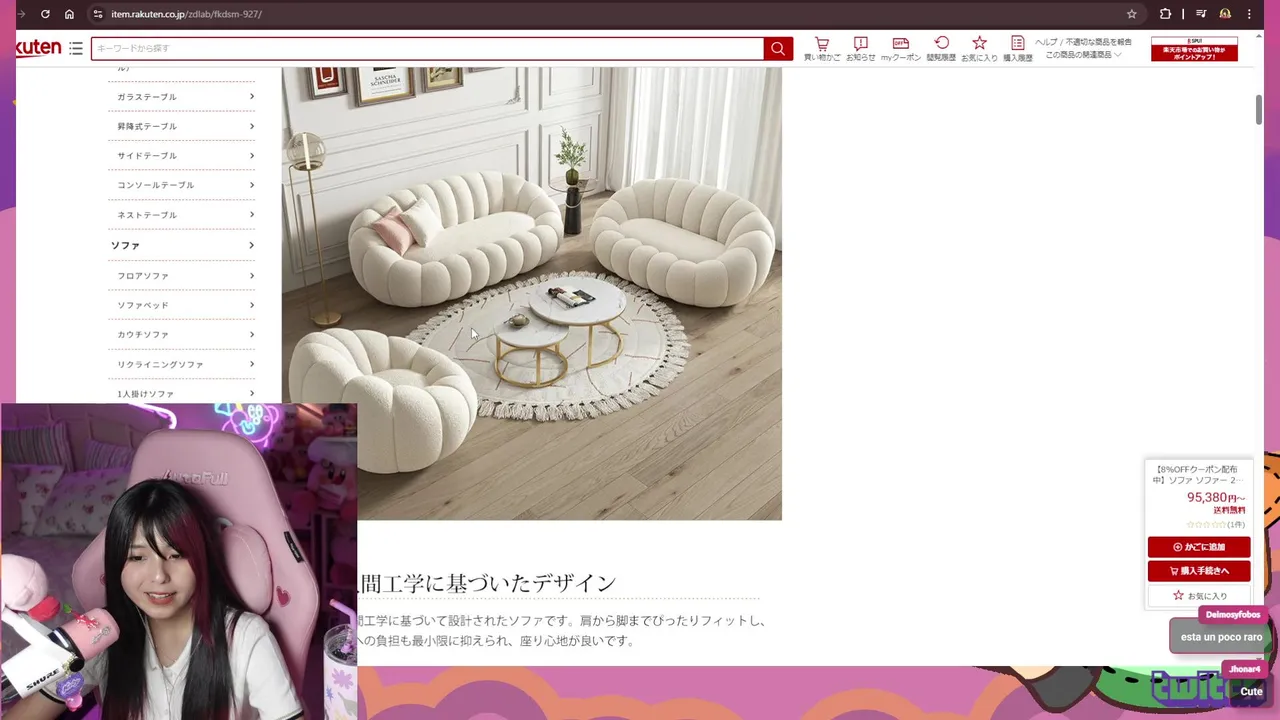Image resolution: width=1280 pixels, height=720 pixels.
Task: Open media controls icon in browser toolbar
Action: [1201, 14]
